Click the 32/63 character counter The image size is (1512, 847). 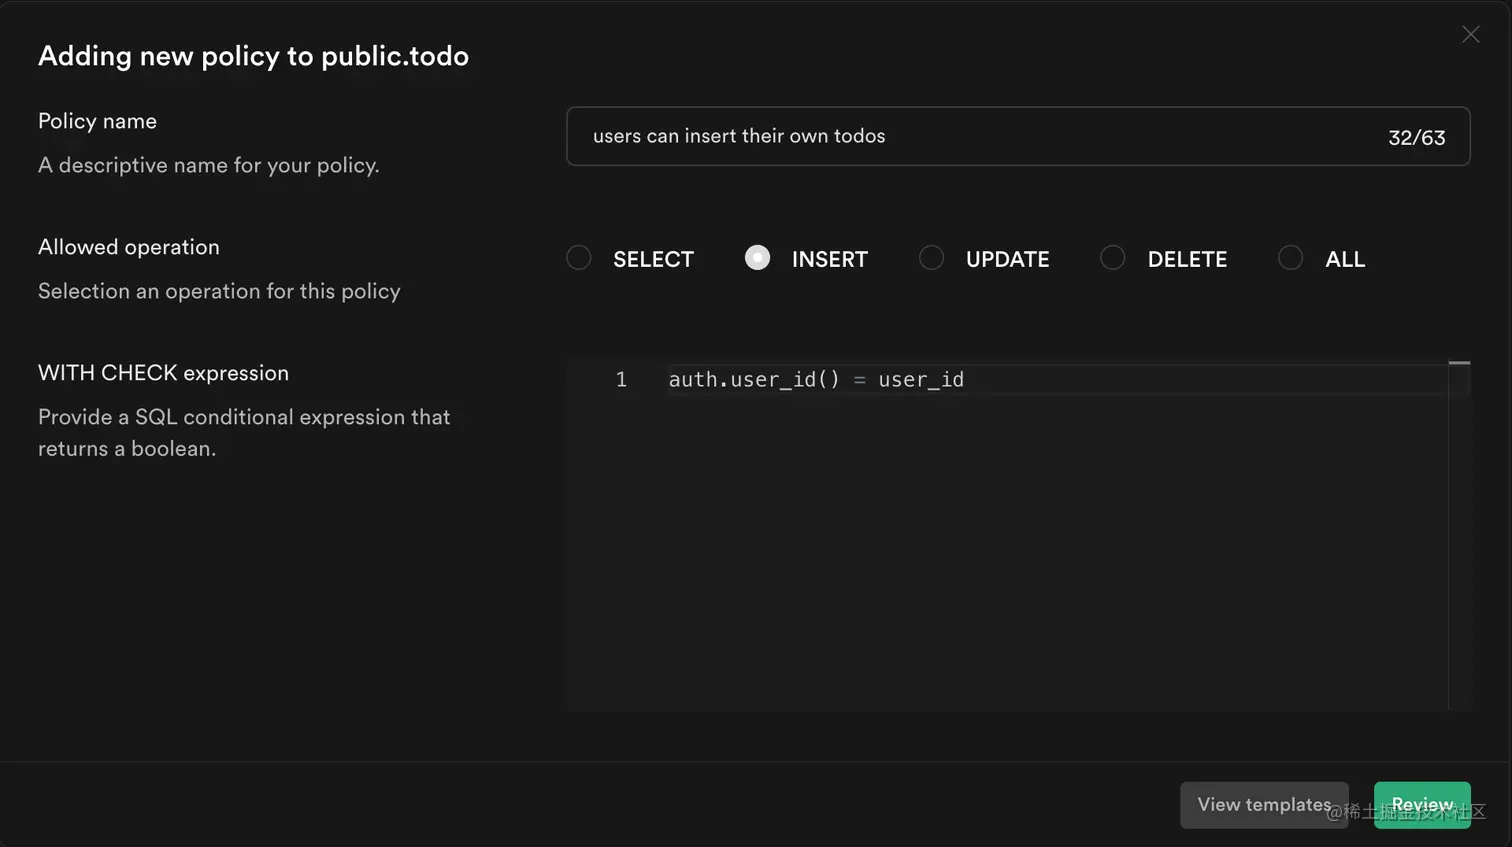click(x=1416, y=139)
